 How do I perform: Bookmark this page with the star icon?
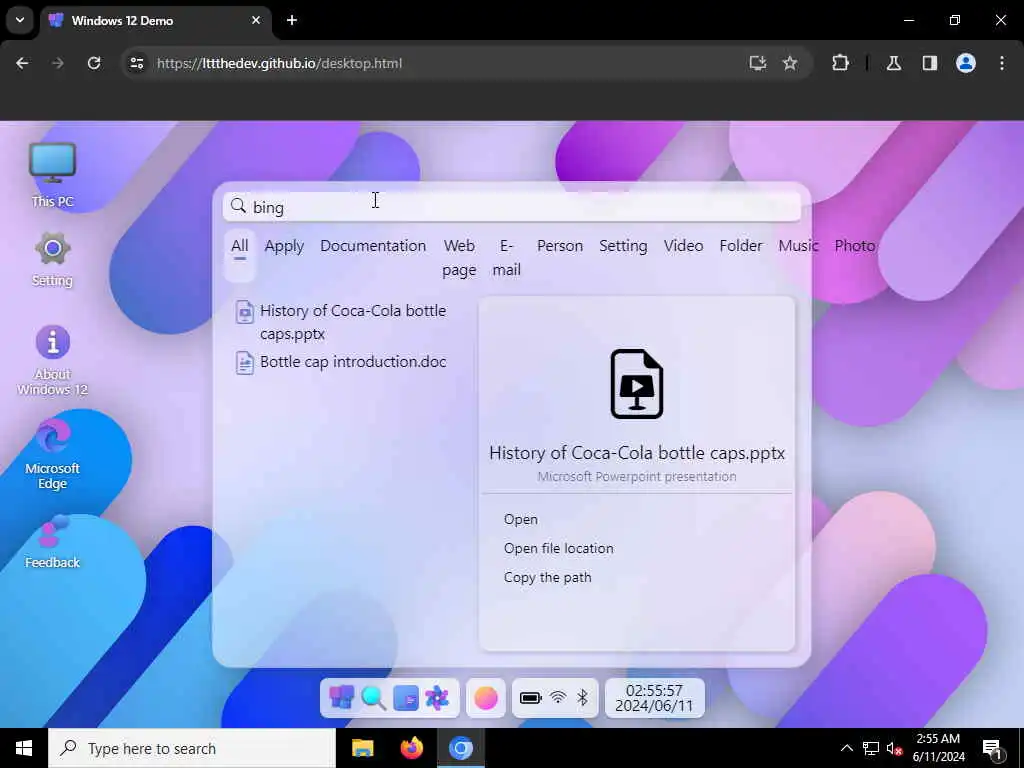pos(790,63)
